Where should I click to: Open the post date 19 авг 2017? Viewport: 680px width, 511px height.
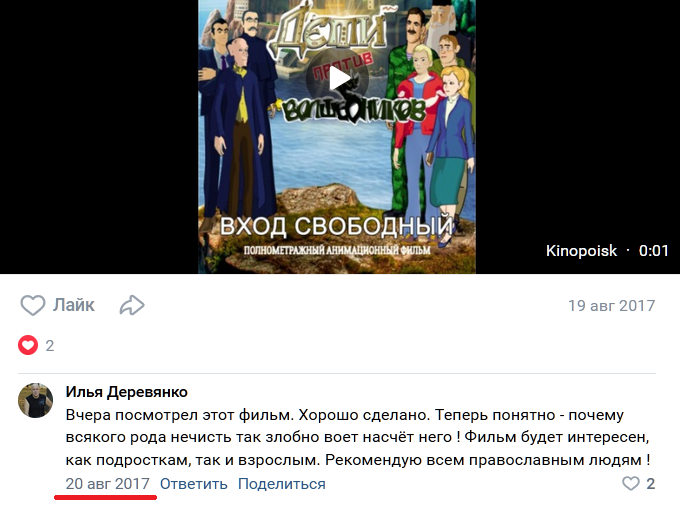tap(611, 306)
